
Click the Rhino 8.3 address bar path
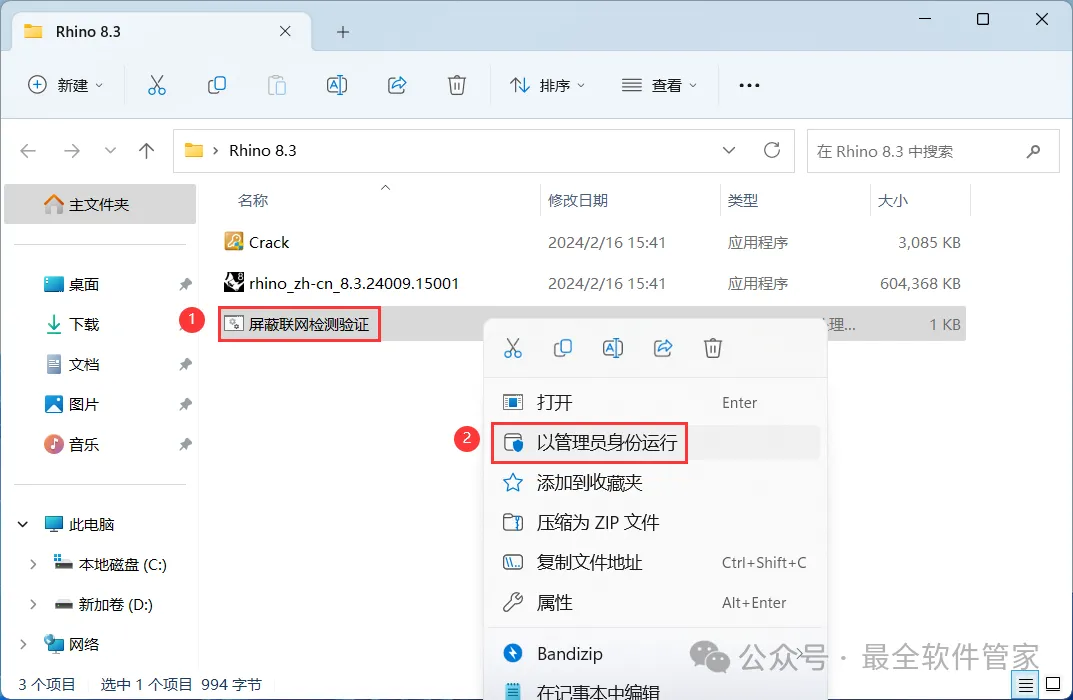[263, 151]
